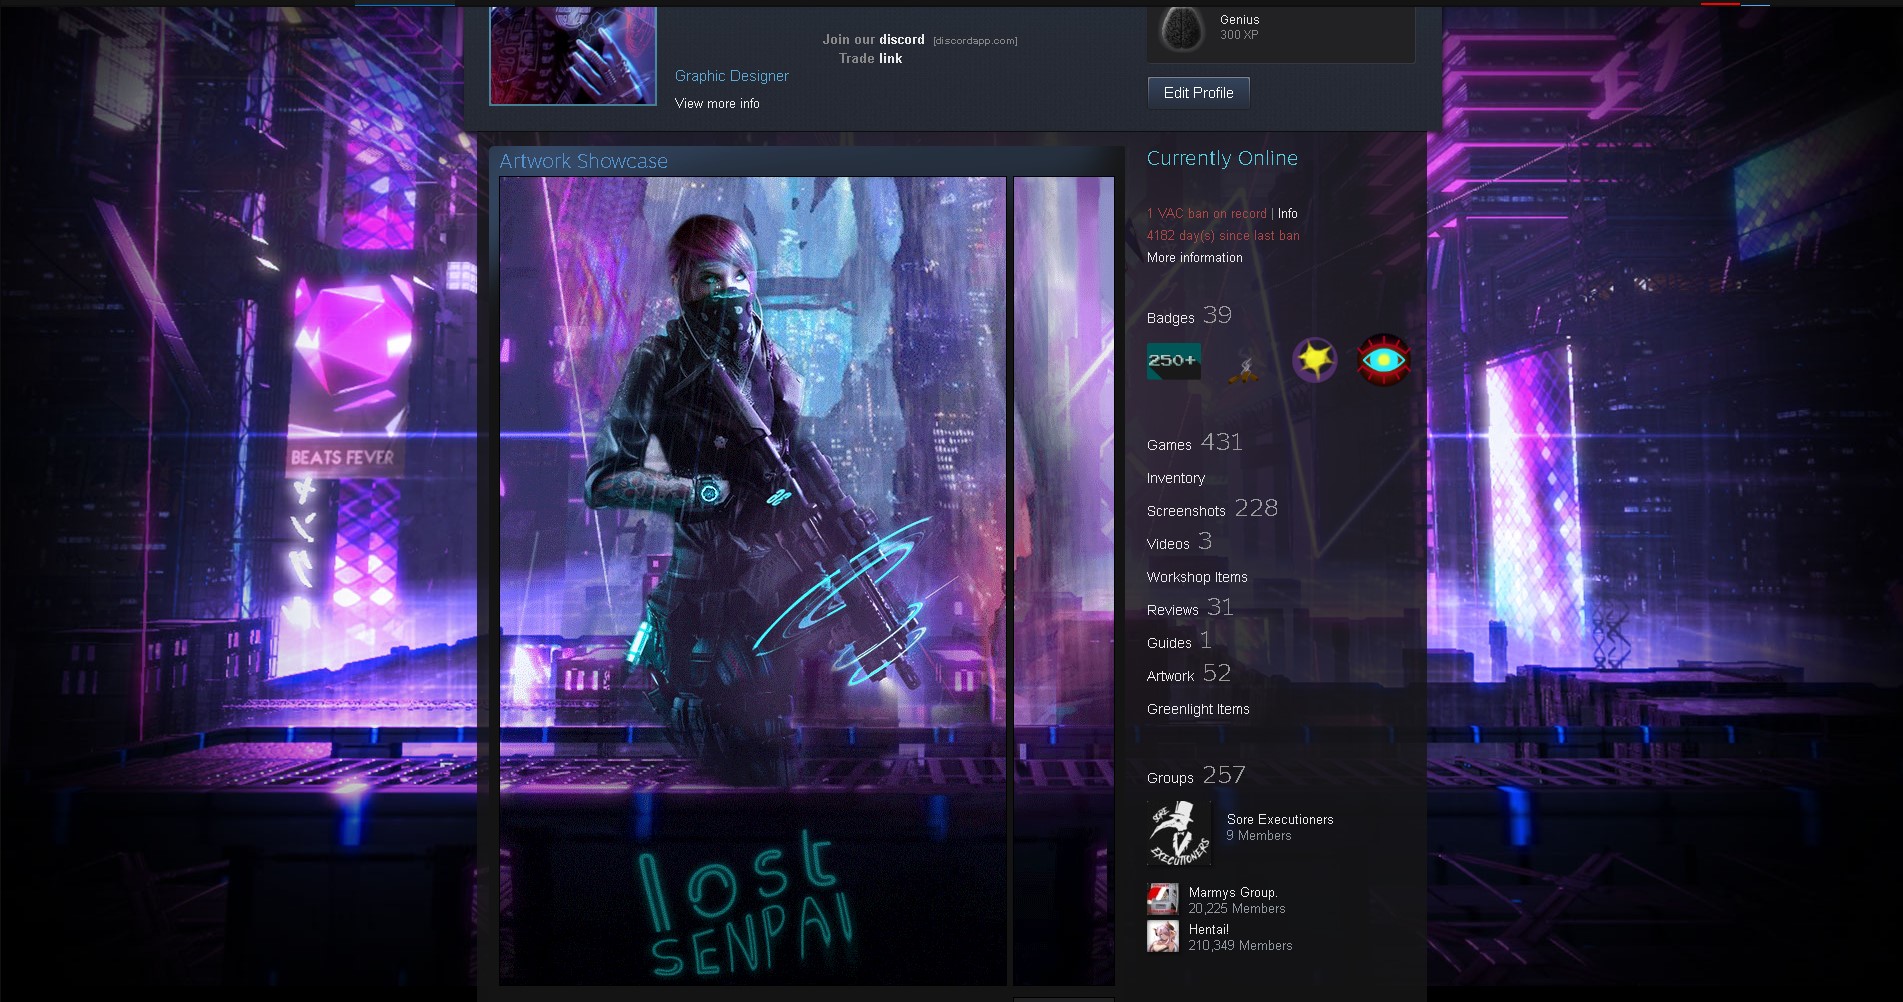Open the campfire badge icon

(1244, 367)
